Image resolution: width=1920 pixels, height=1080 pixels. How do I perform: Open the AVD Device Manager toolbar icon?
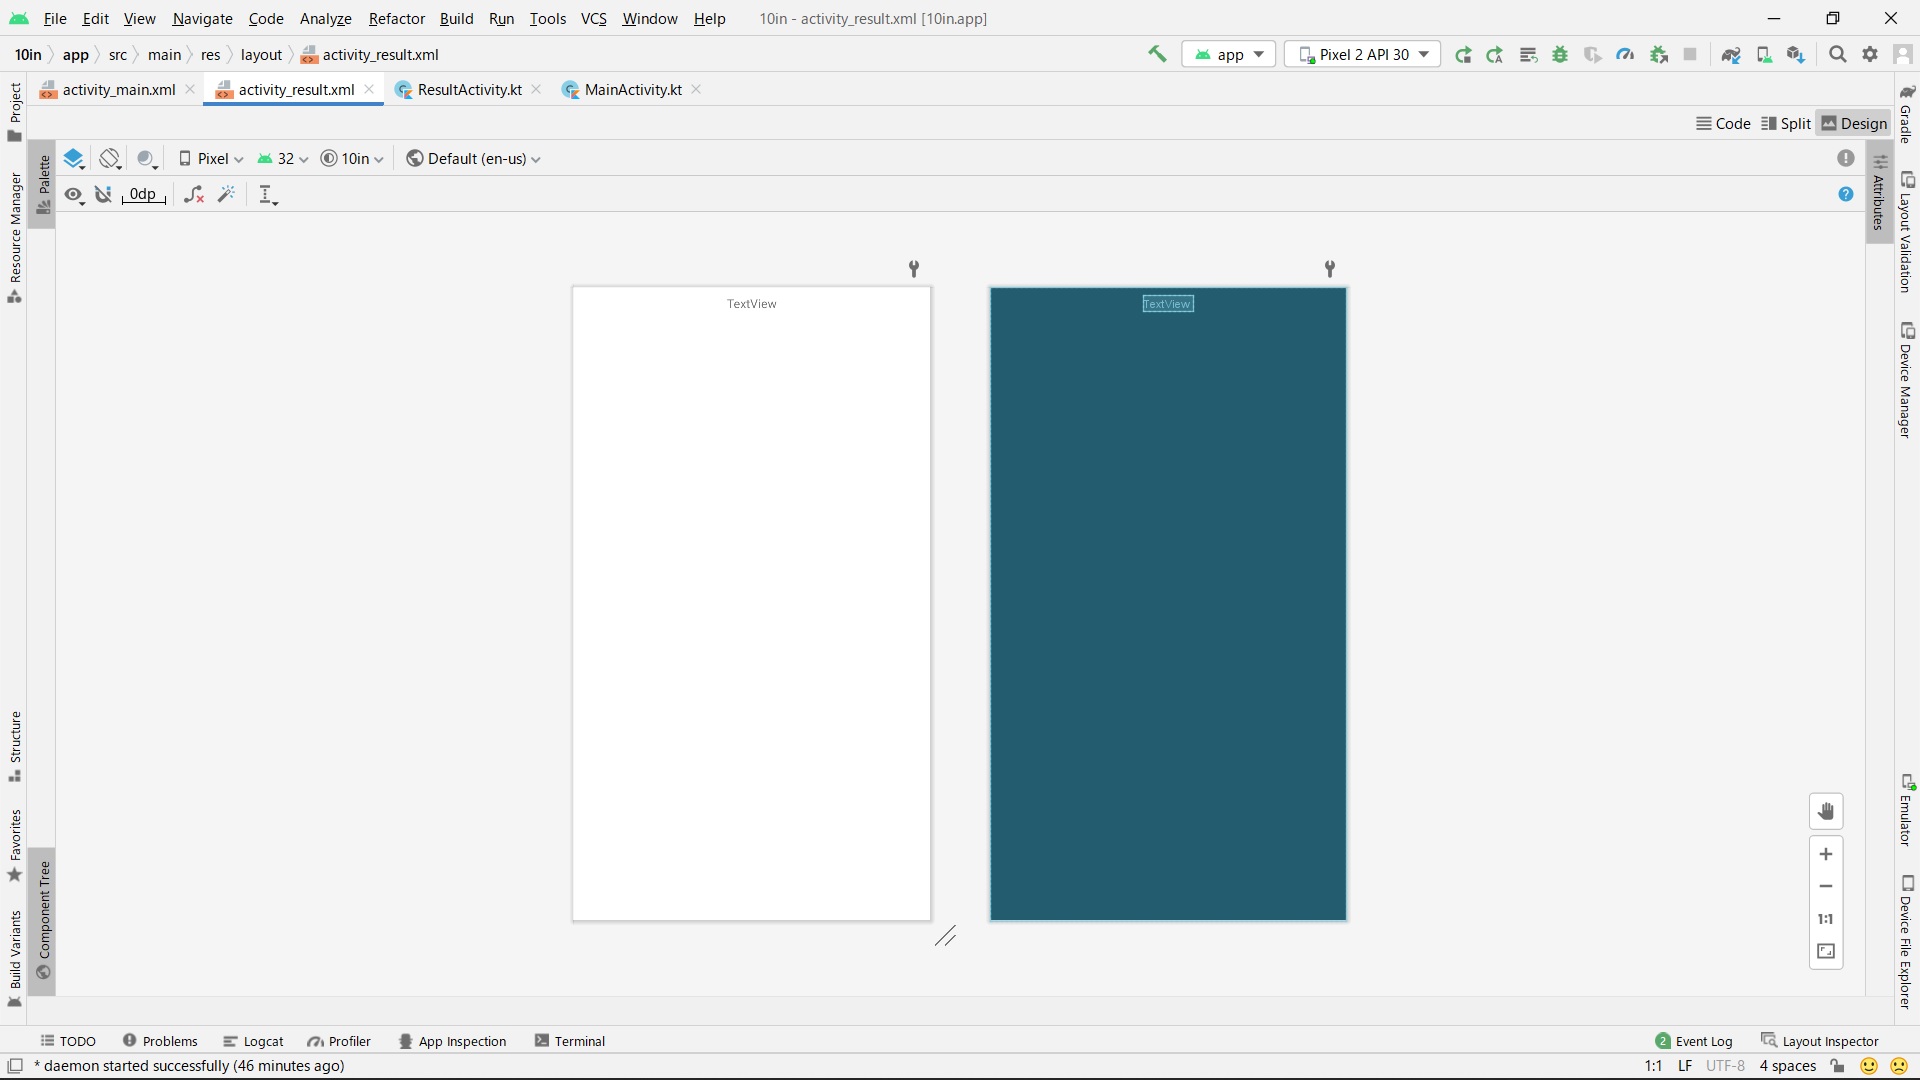[x=1764, y=54]
